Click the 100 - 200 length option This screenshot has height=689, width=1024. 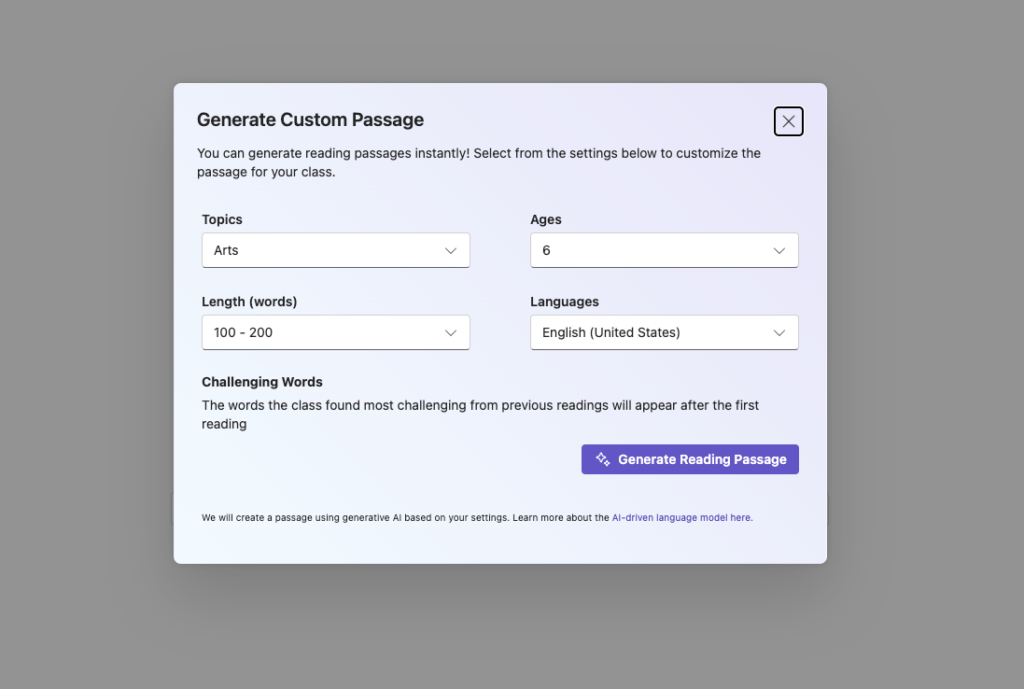click(335, 332)
